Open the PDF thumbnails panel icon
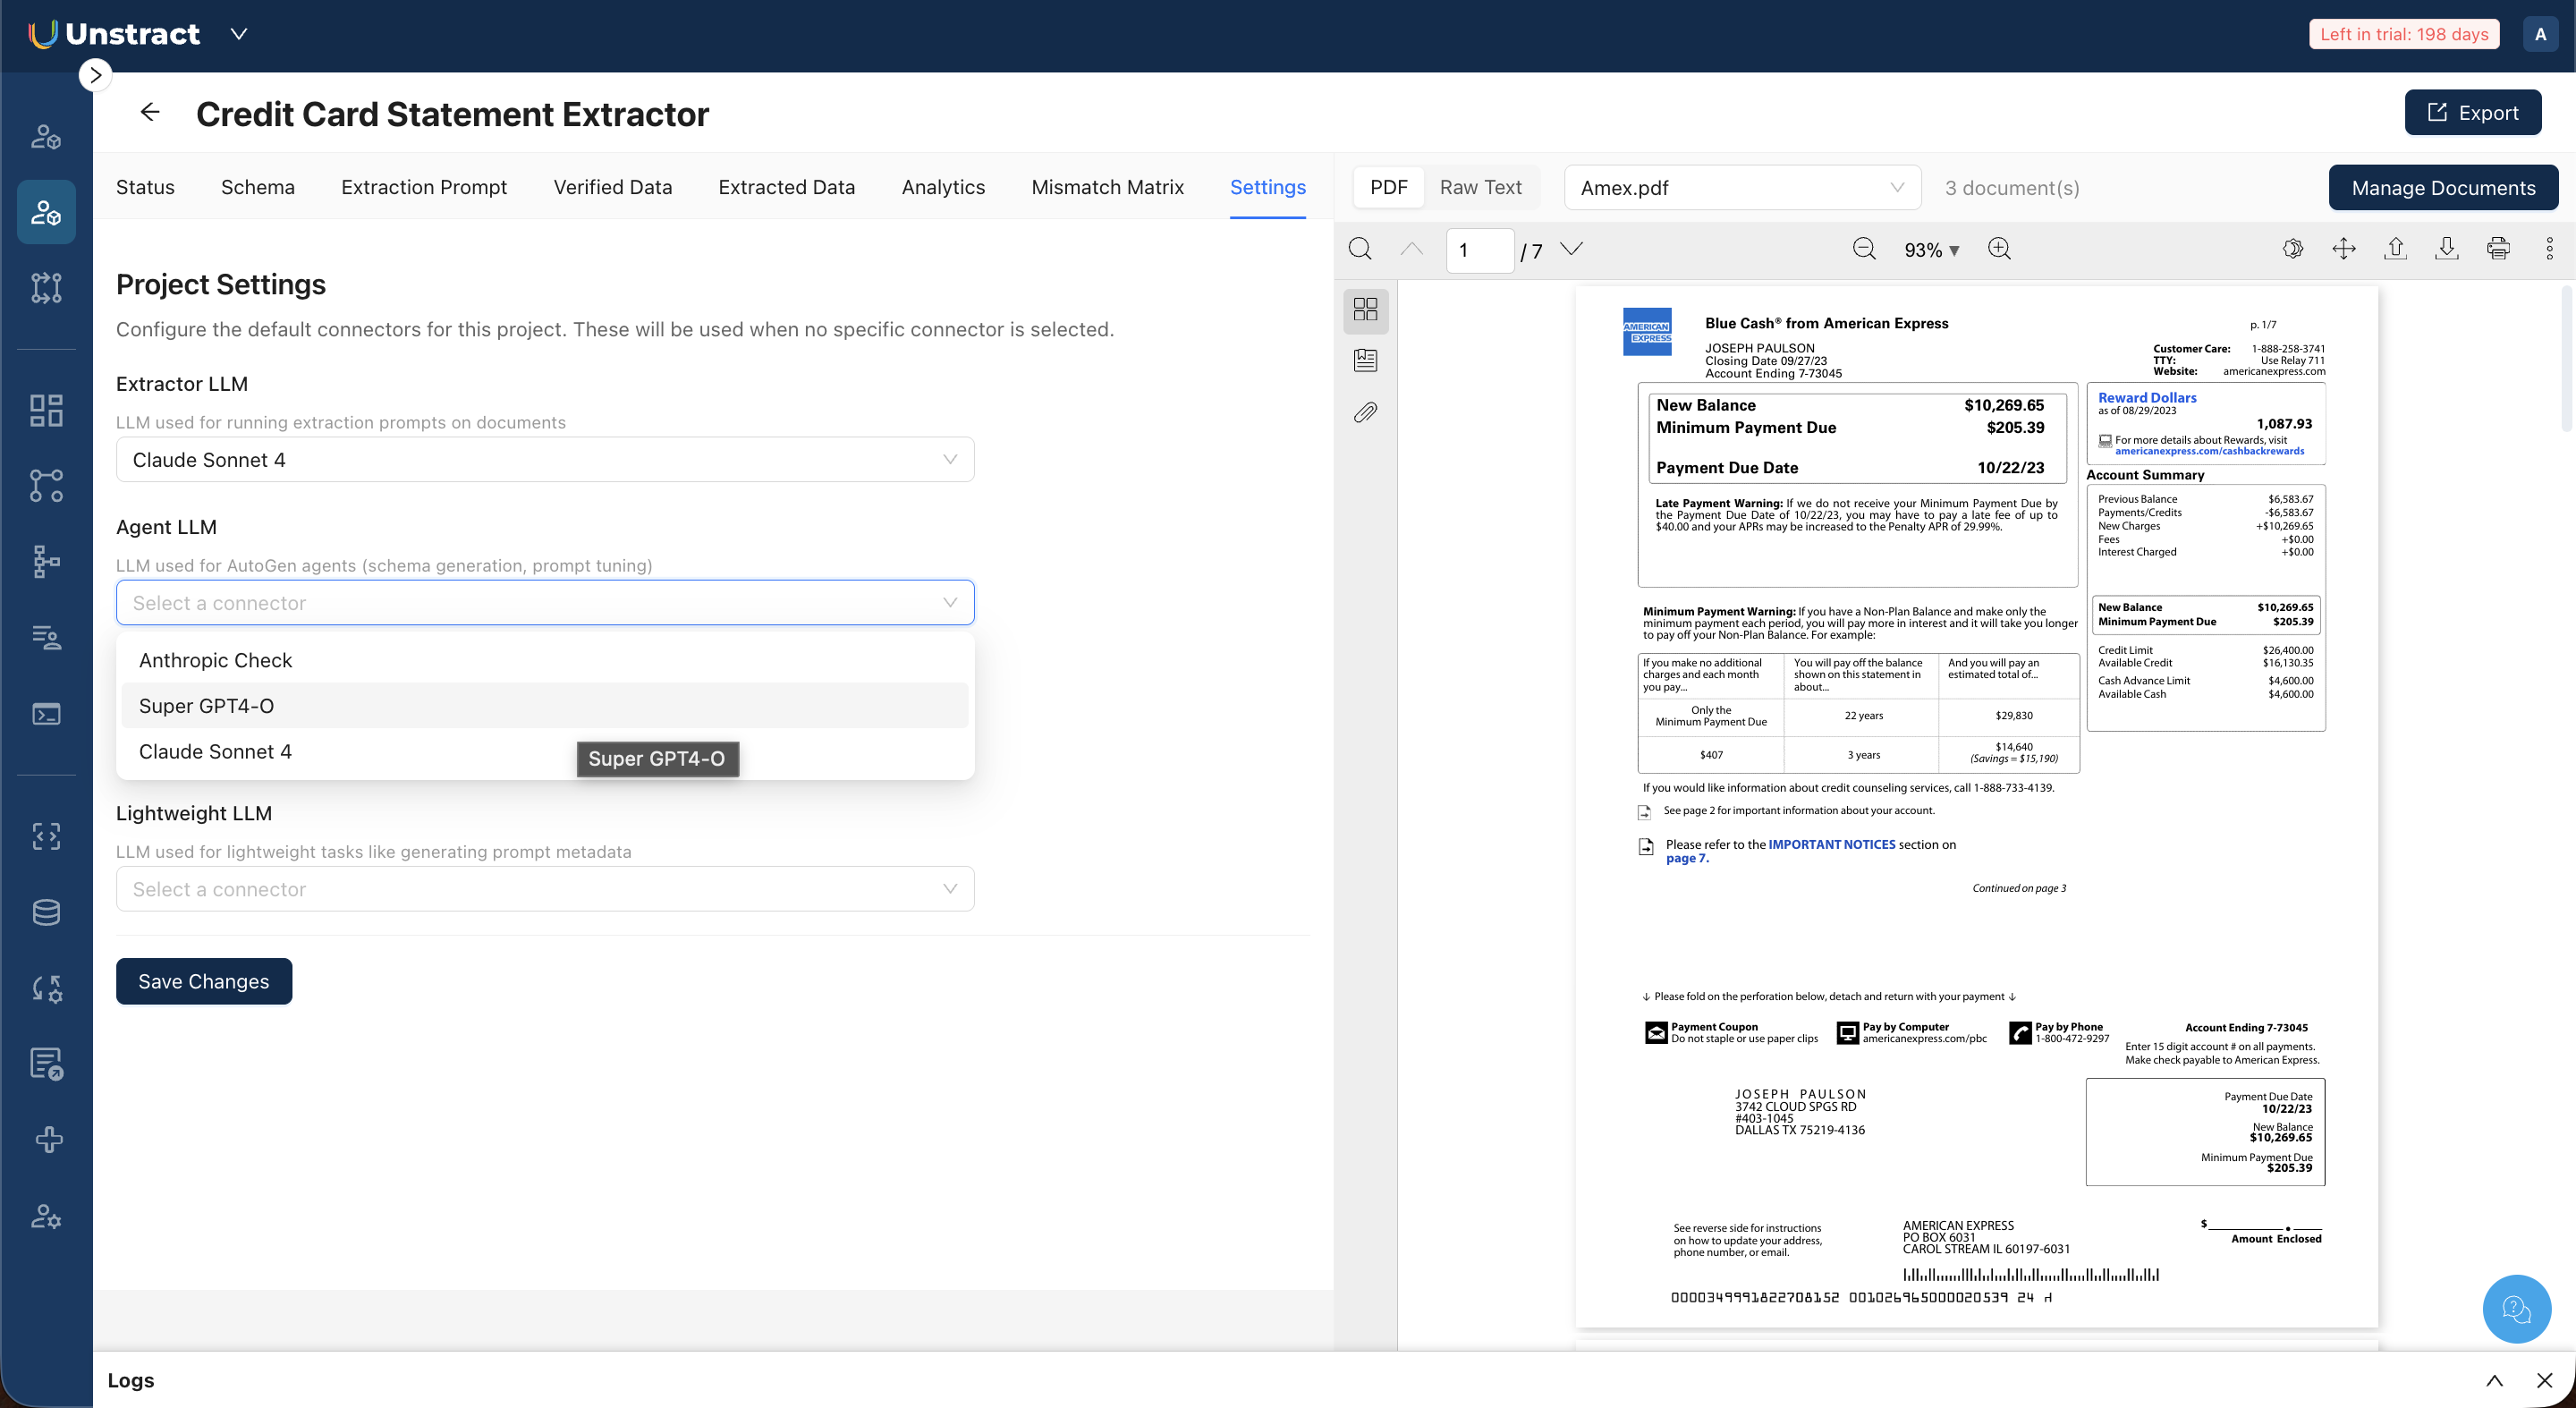The height and width of the screenshot is (1408, 2576). [1365, 309]
